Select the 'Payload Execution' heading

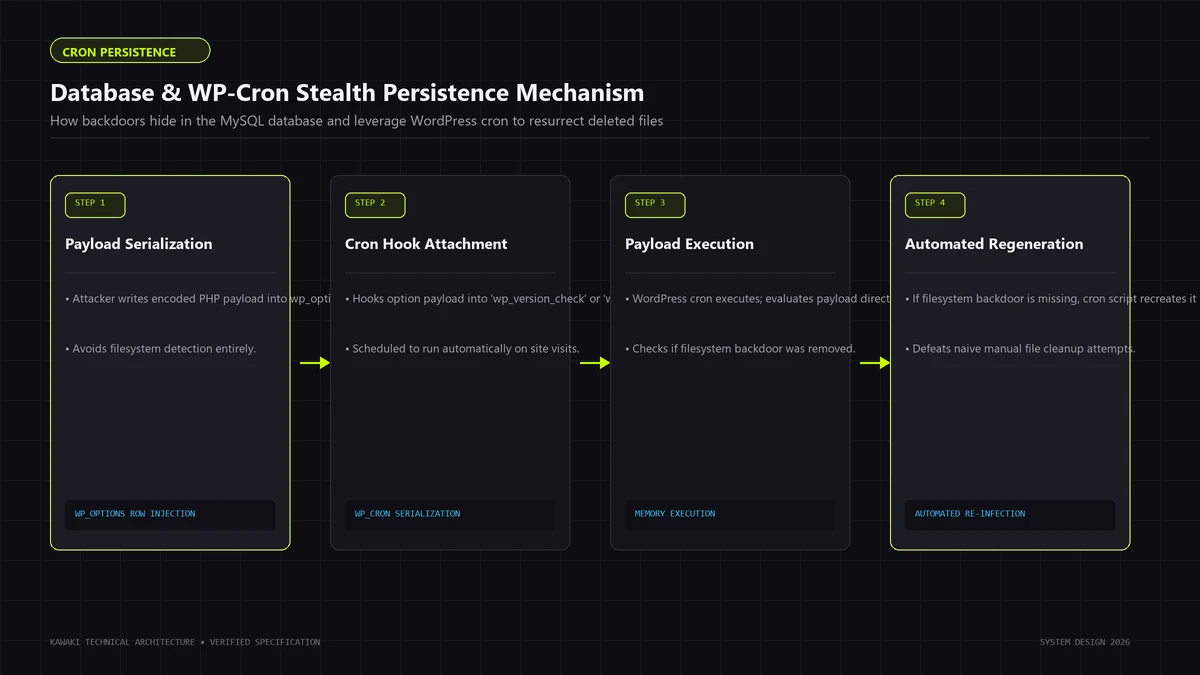689,244
